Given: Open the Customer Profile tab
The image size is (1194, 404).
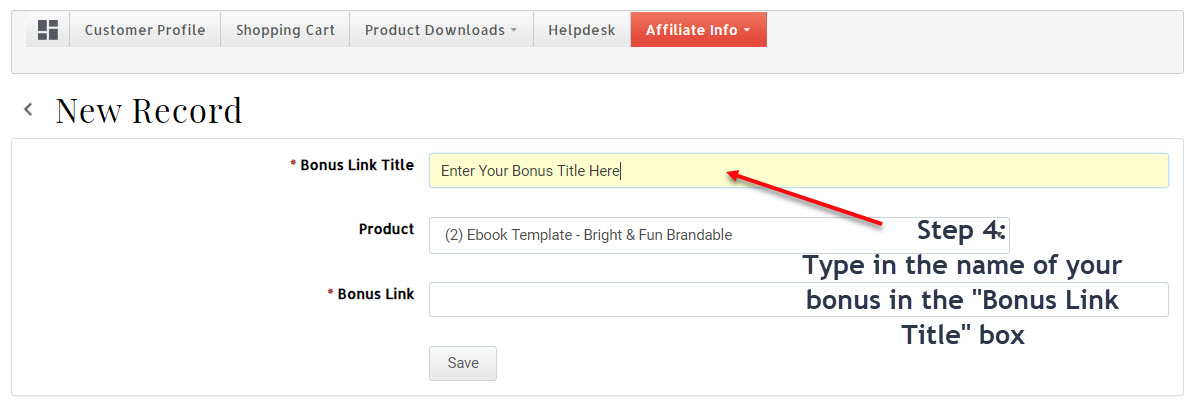Looking at the screenshot, I should [x=145, y=30].
